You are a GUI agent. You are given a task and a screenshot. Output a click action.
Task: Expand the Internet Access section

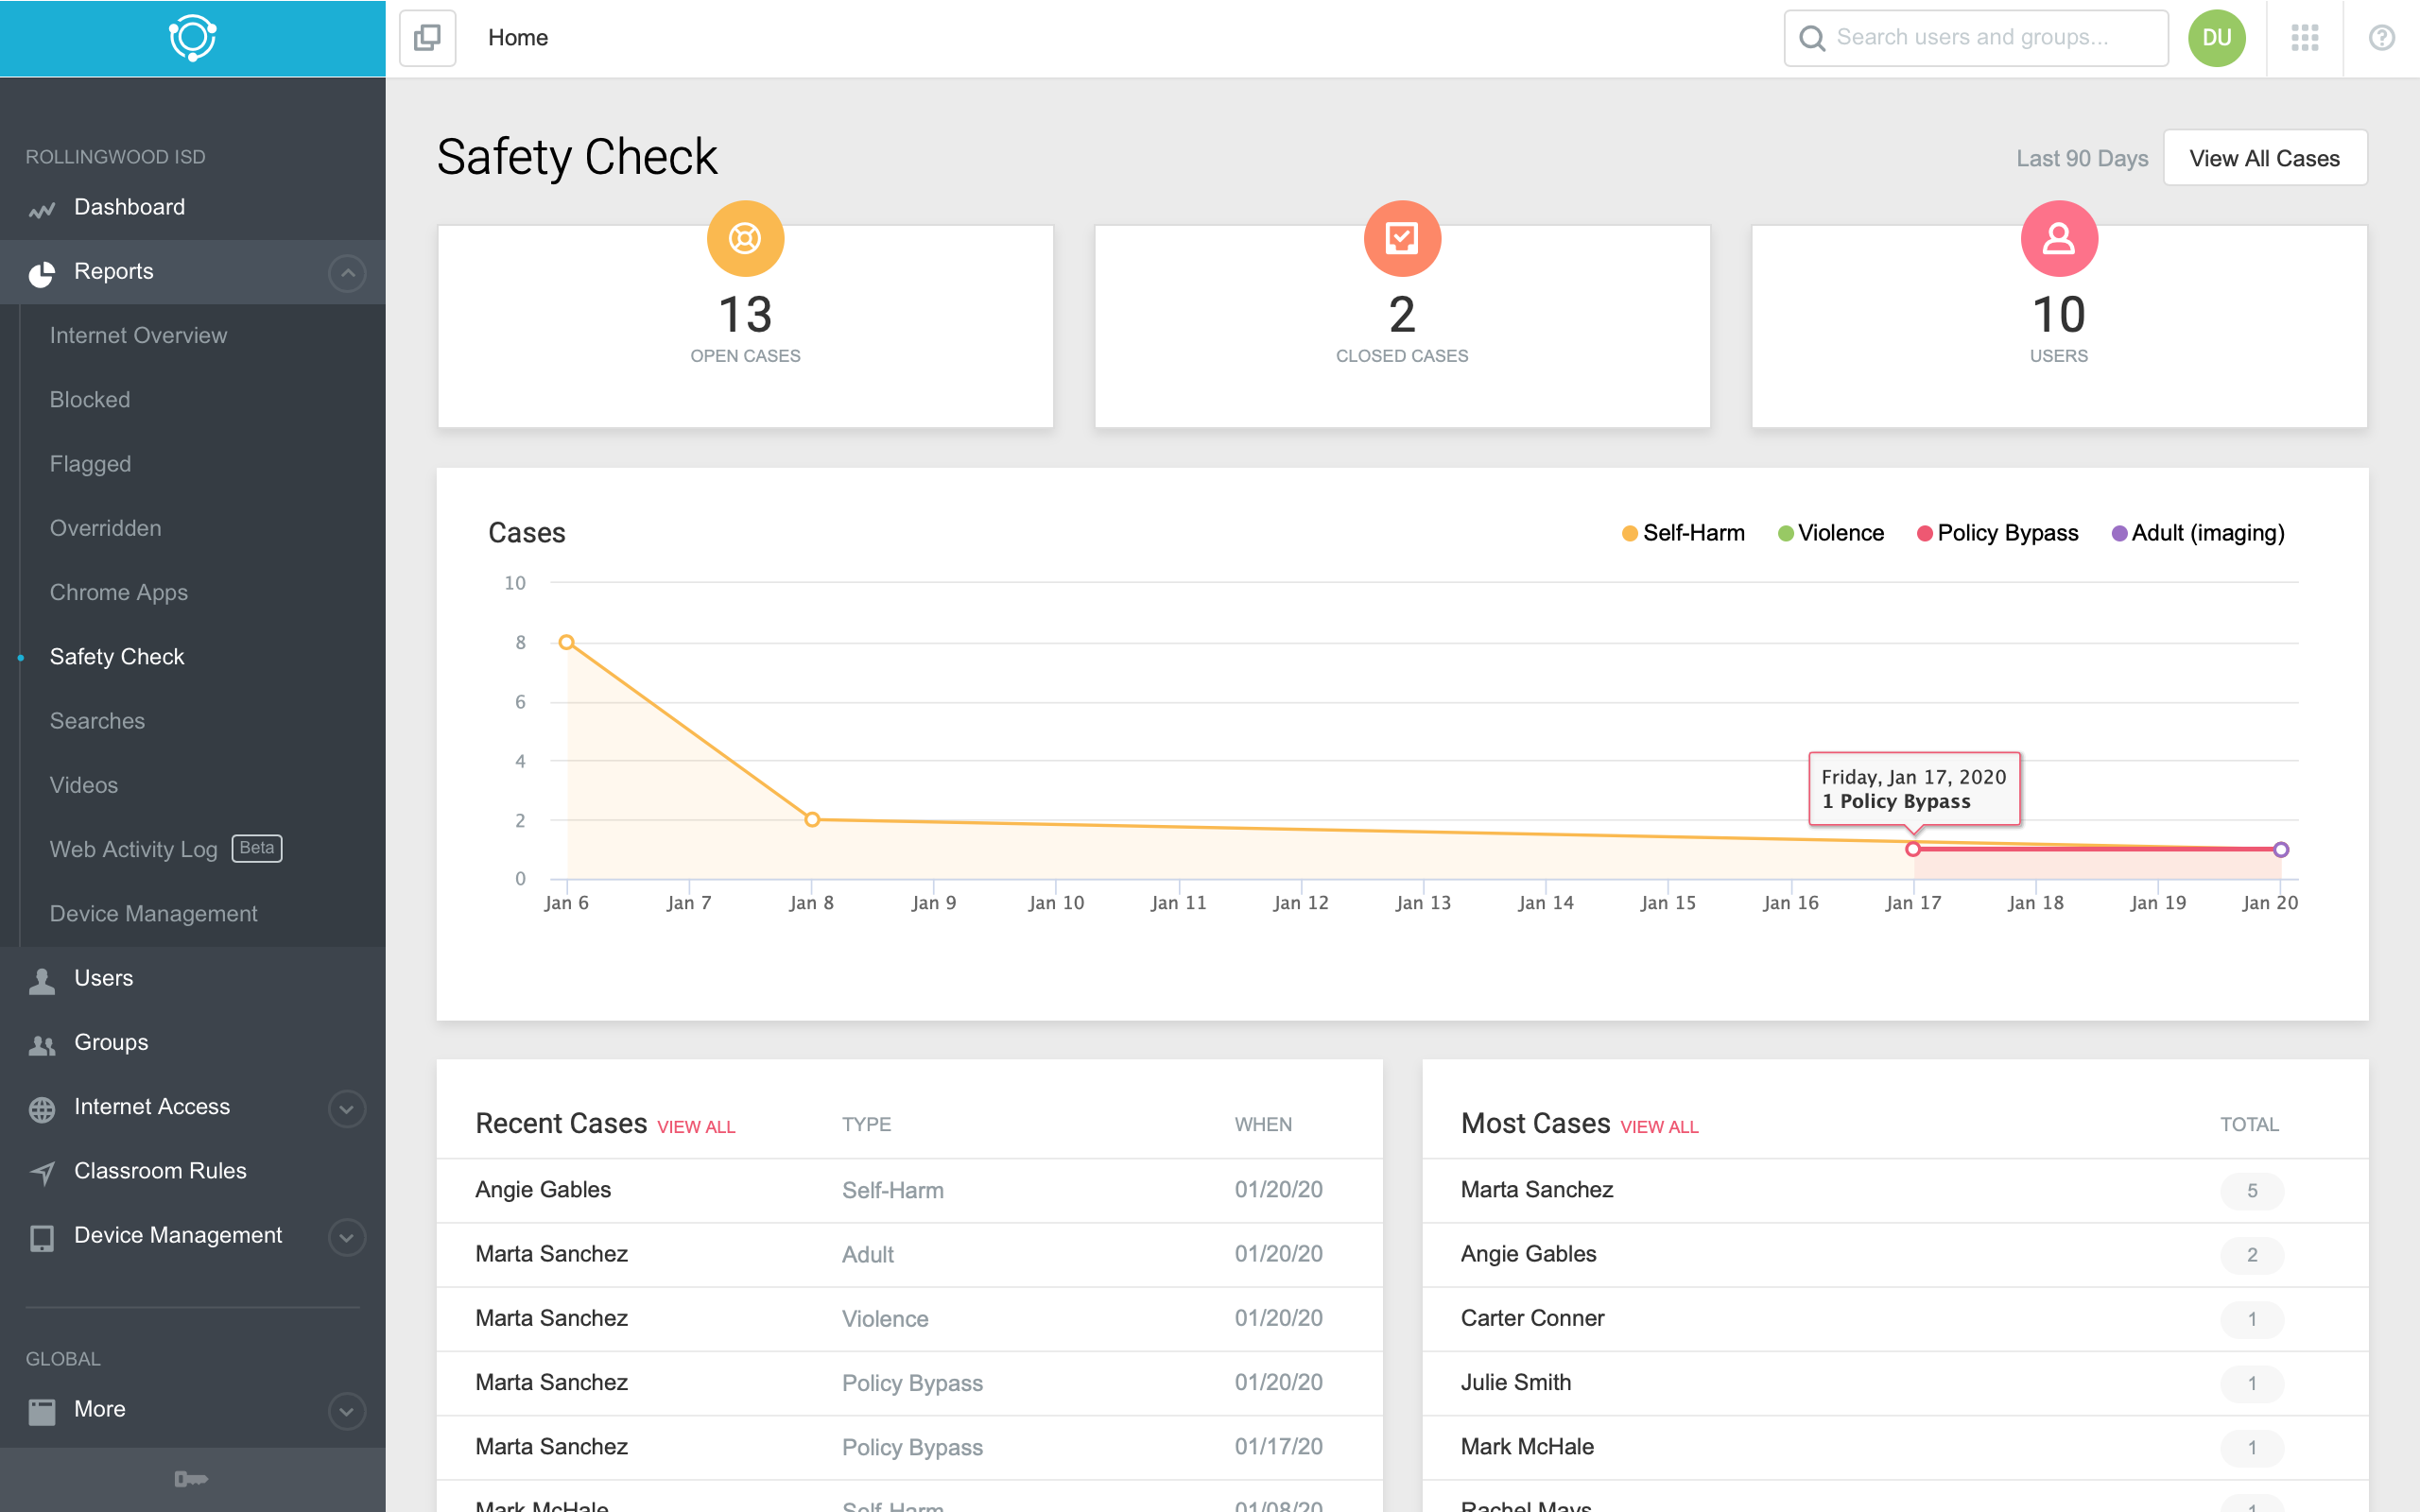tap(346, 1108)
